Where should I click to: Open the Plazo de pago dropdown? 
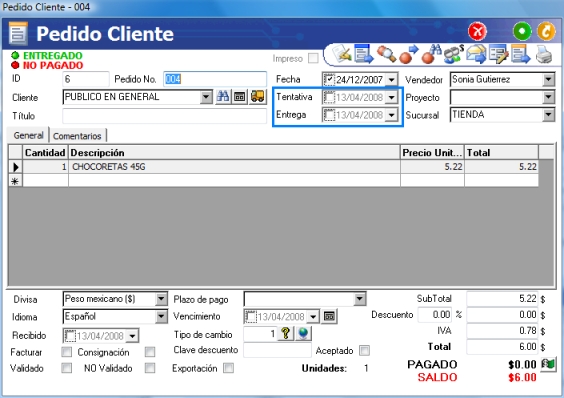(359, 299)
